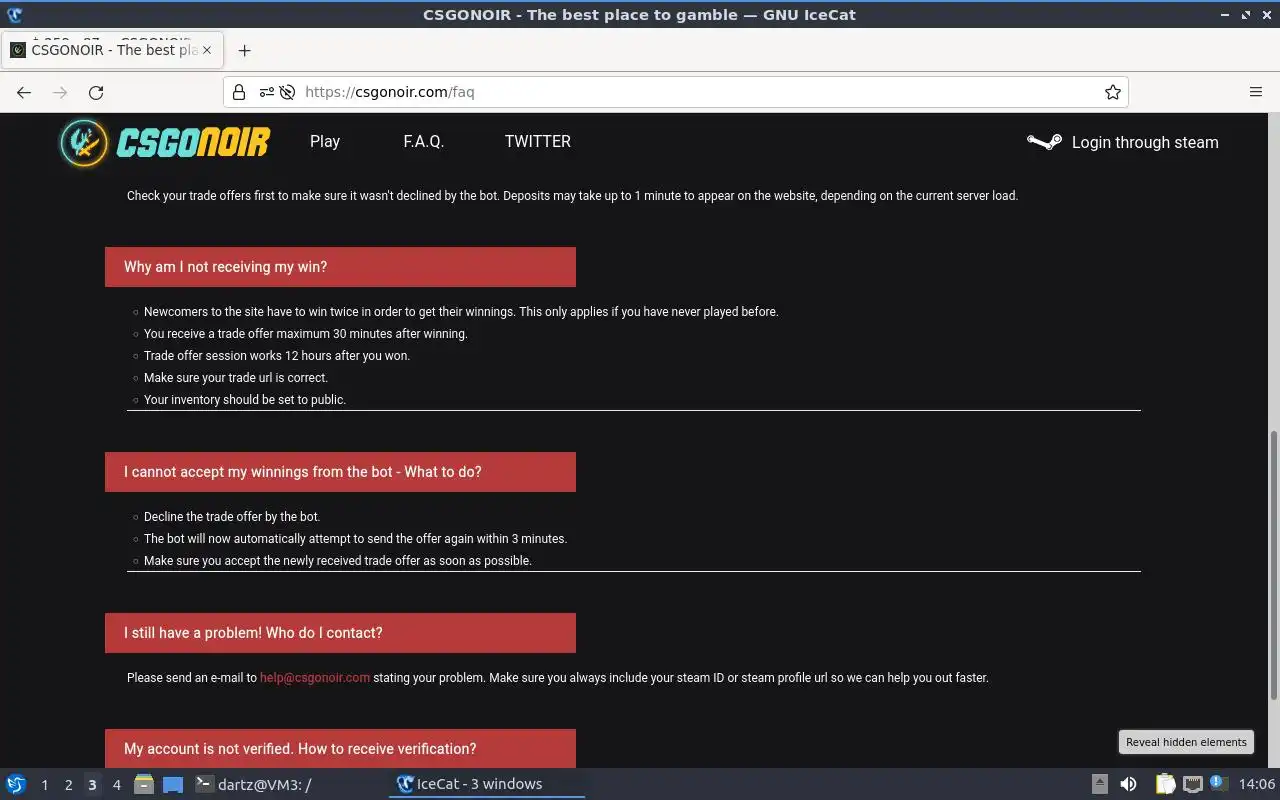Click the network tray icon
This screenshot has width=1280, height=800.
pos(1192,784)
